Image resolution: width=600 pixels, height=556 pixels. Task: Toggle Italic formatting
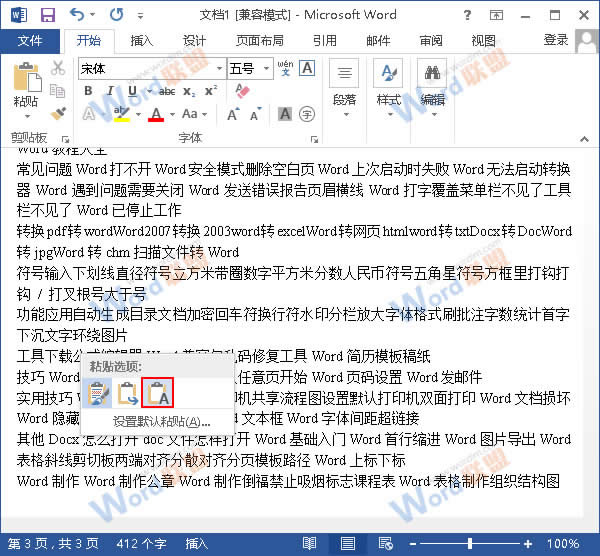tap(110, 91)
